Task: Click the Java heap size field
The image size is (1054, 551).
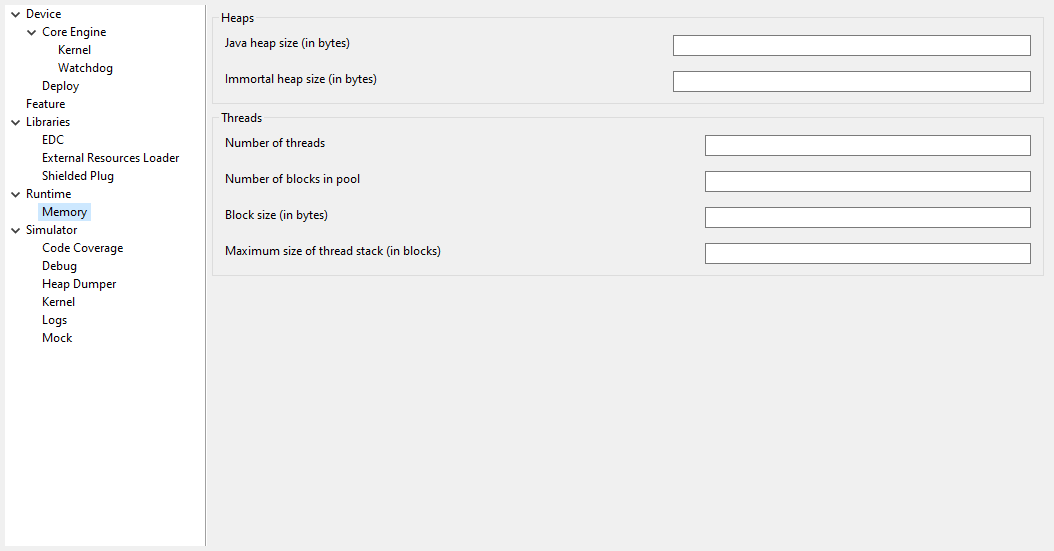Action: (851, 46)
